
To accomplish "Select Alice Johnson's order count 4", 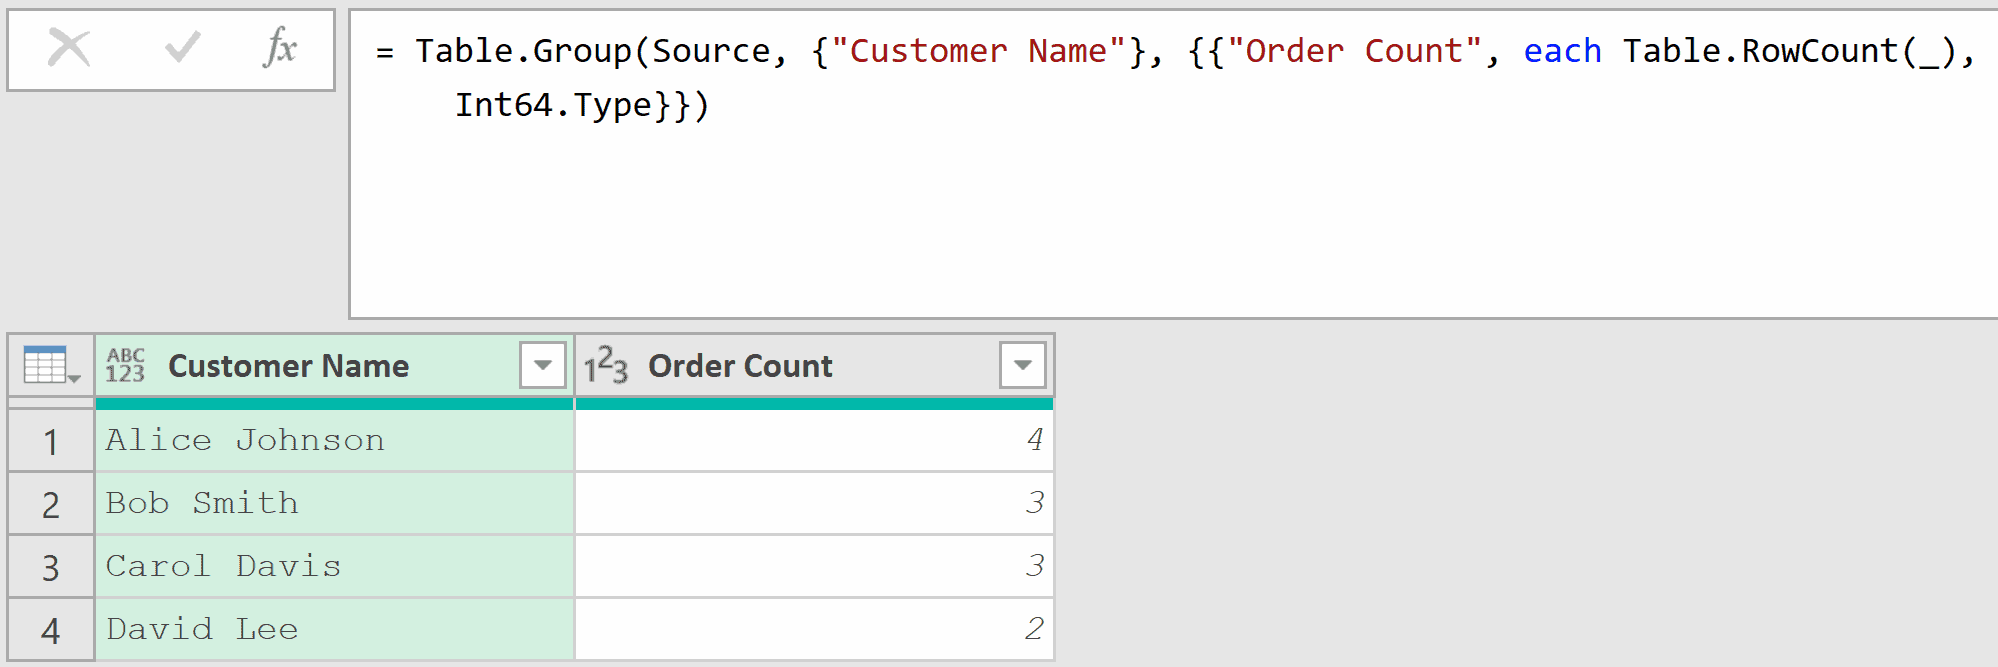I will [x=815, y=440].
